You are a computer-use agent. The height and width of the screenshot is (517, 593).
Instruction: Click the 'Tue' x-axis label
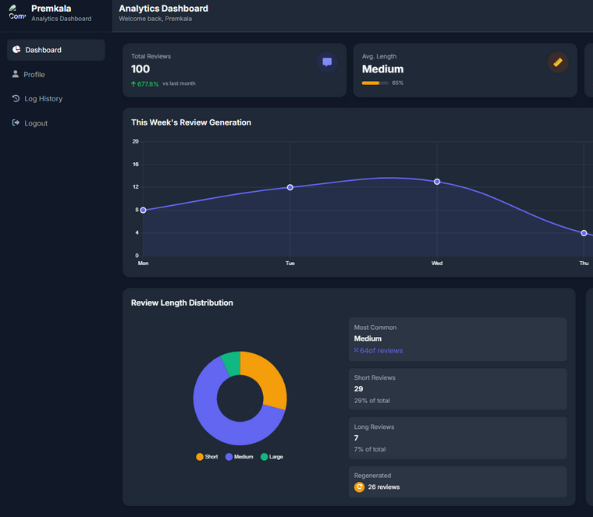(290, 263)
